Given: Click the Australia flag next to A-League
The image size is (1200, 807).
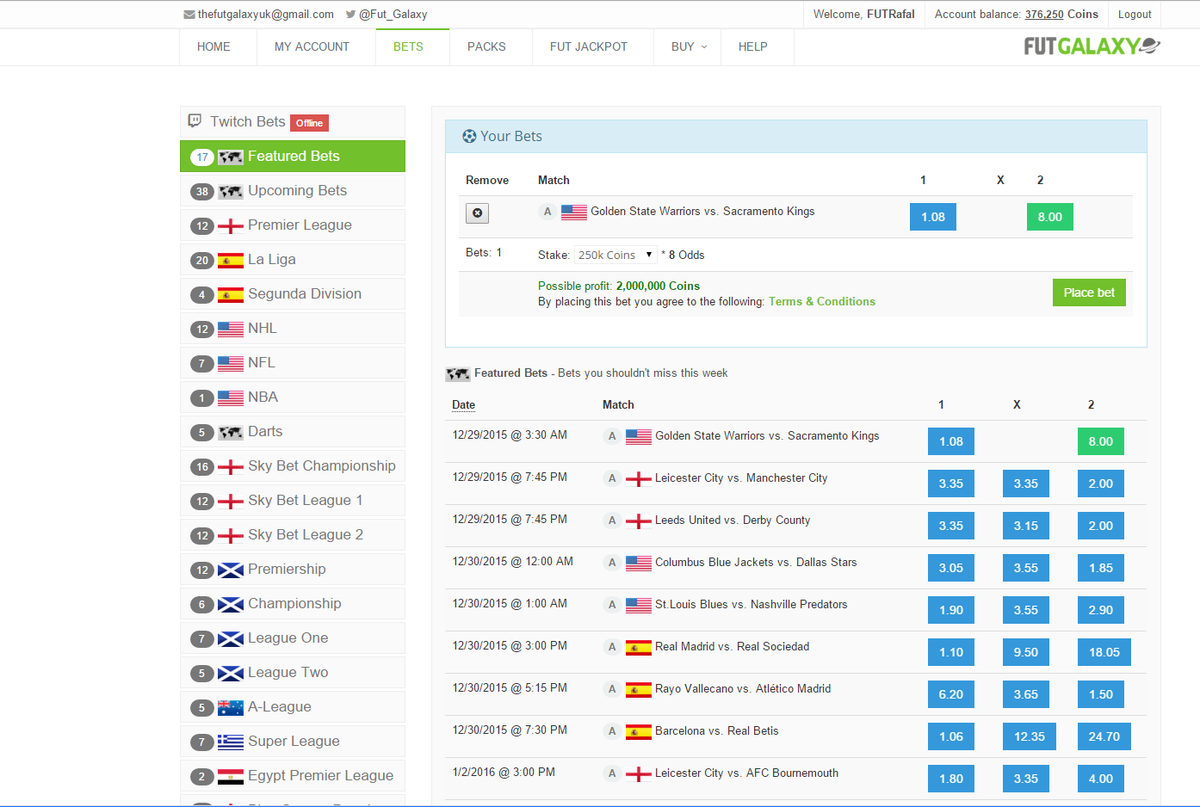Looking at the screenshot, I should [231, 707].
